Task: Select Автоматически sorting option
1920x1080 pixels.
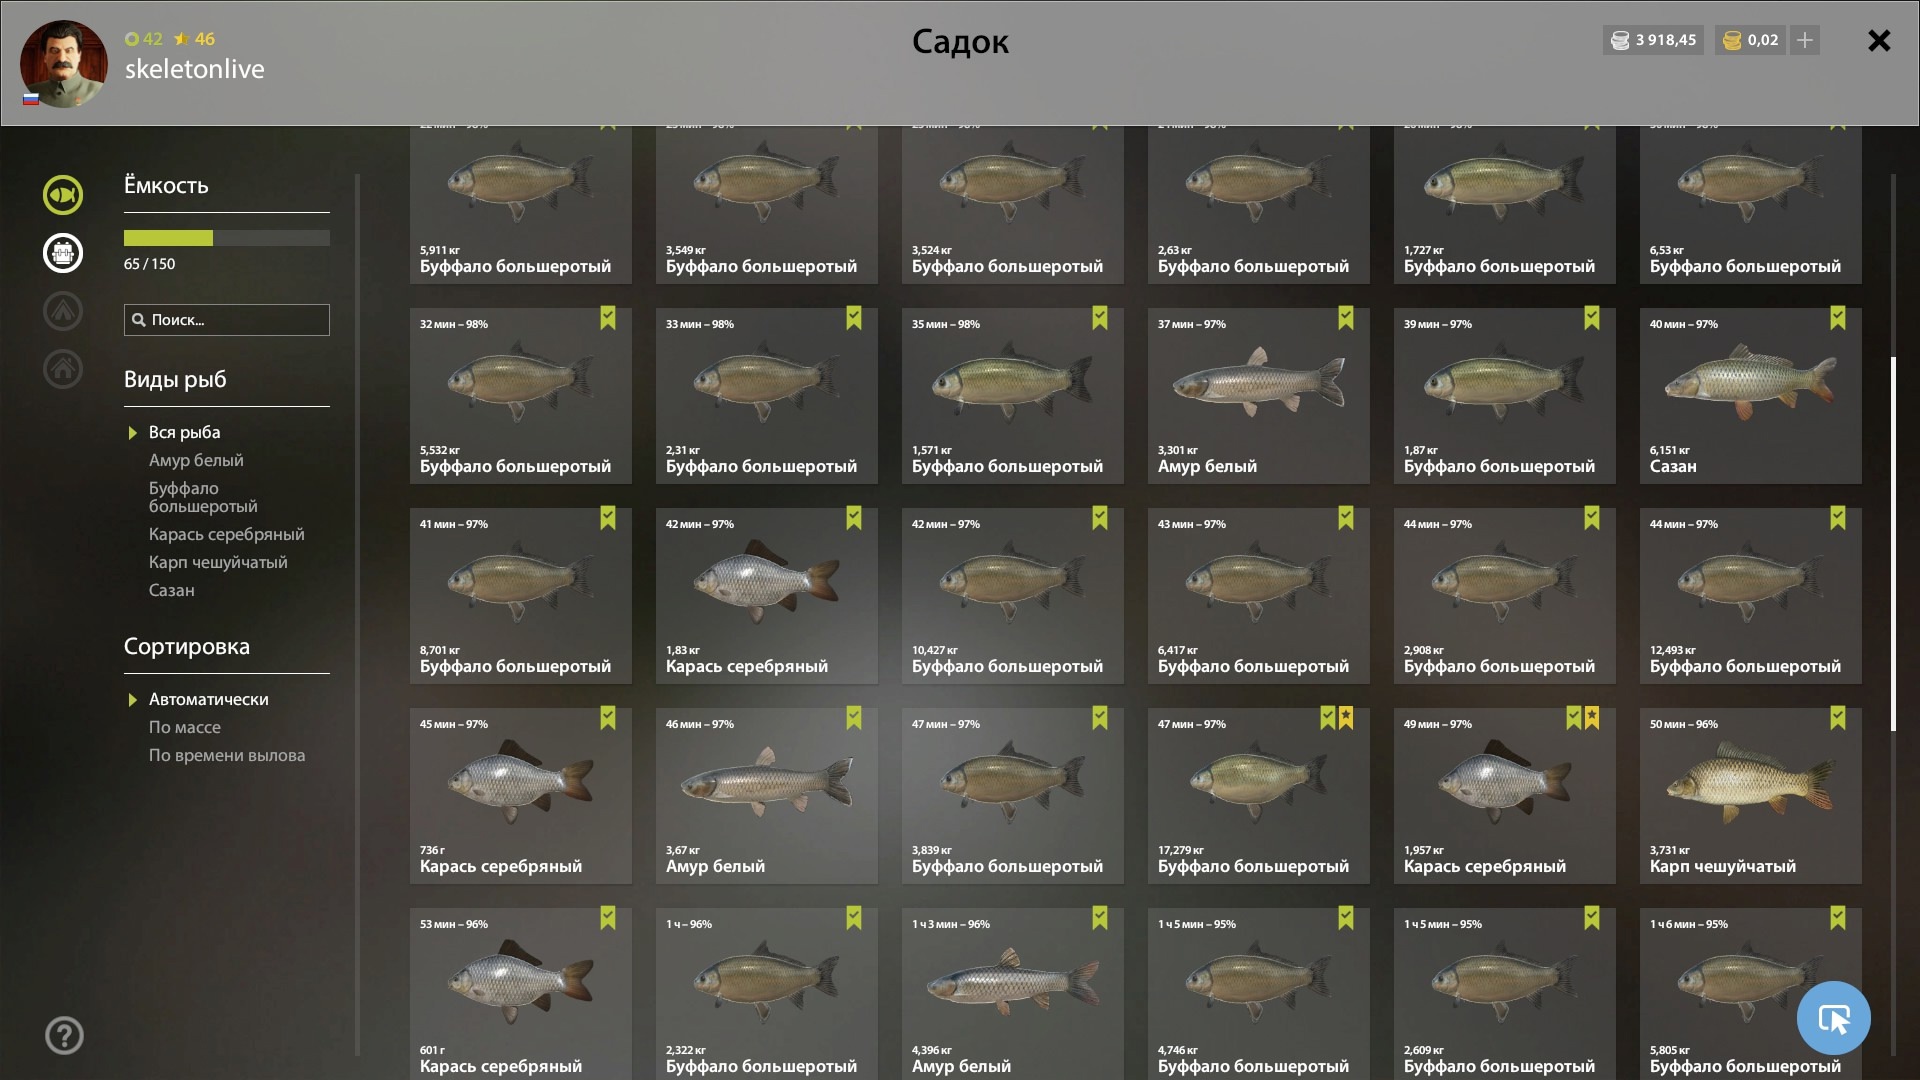Action: [208, 699]
